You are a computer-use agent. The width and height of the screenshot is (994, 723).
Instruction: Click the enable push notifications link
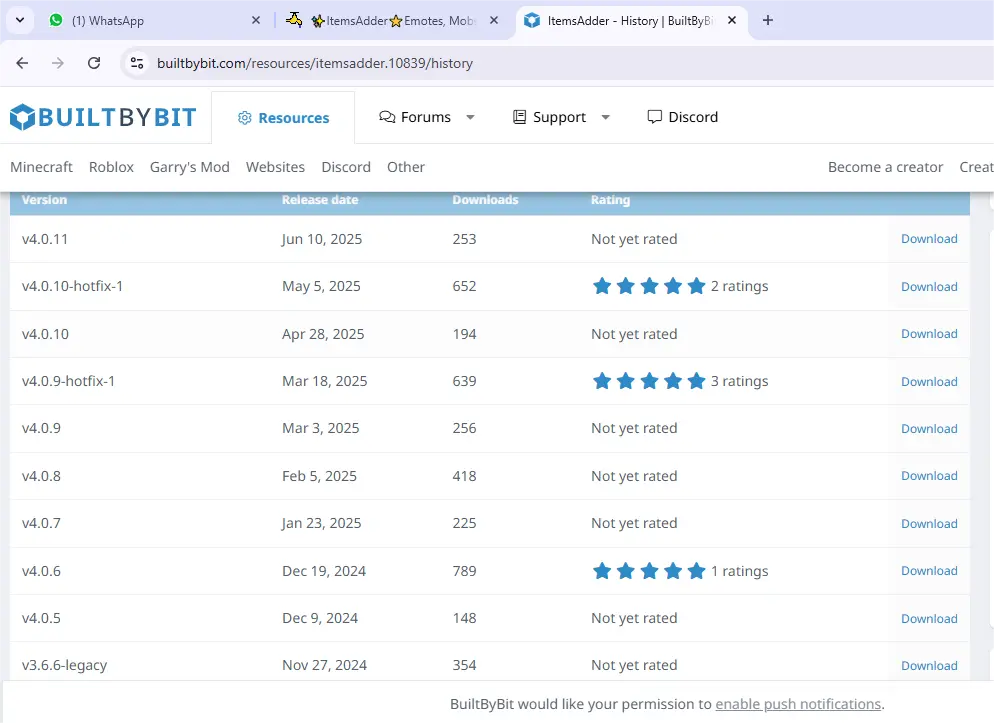coord(798,704)
